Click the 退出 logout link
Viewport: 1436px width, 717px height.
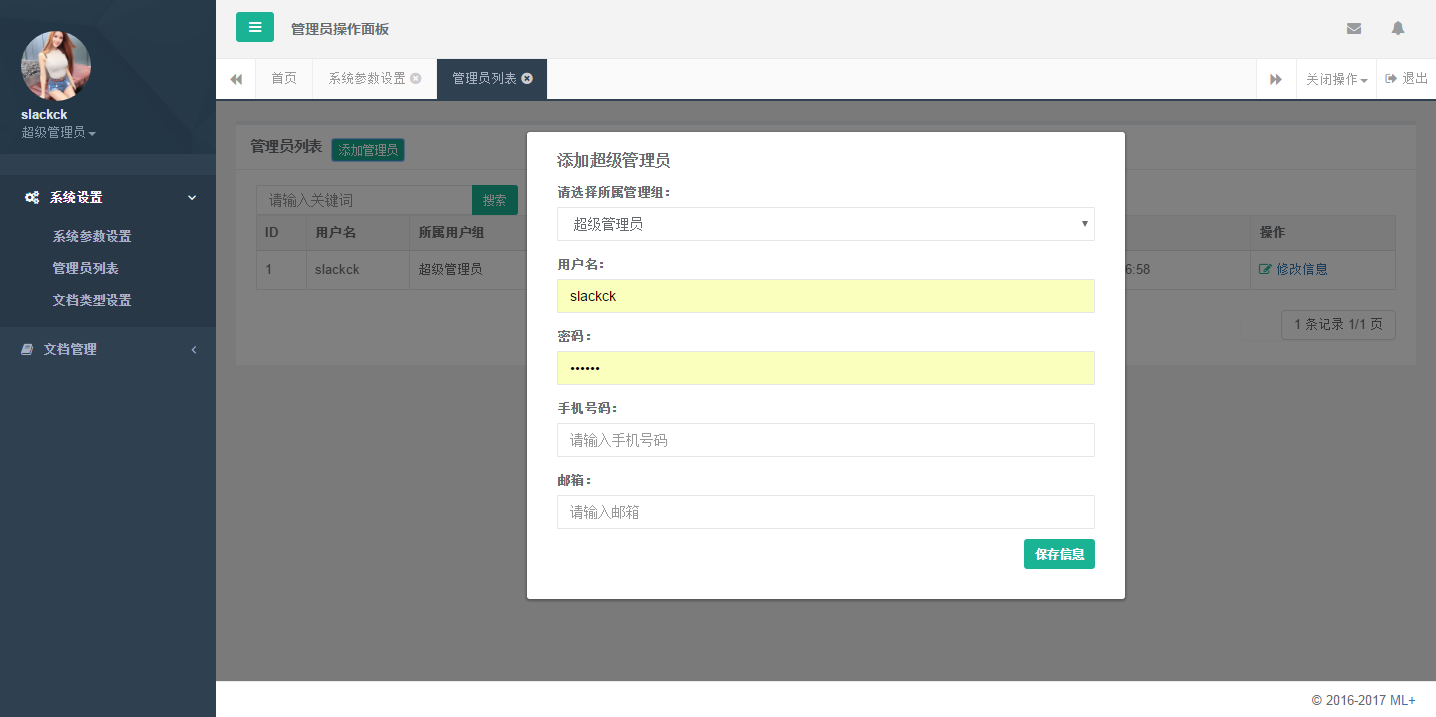pos(1407,79)
